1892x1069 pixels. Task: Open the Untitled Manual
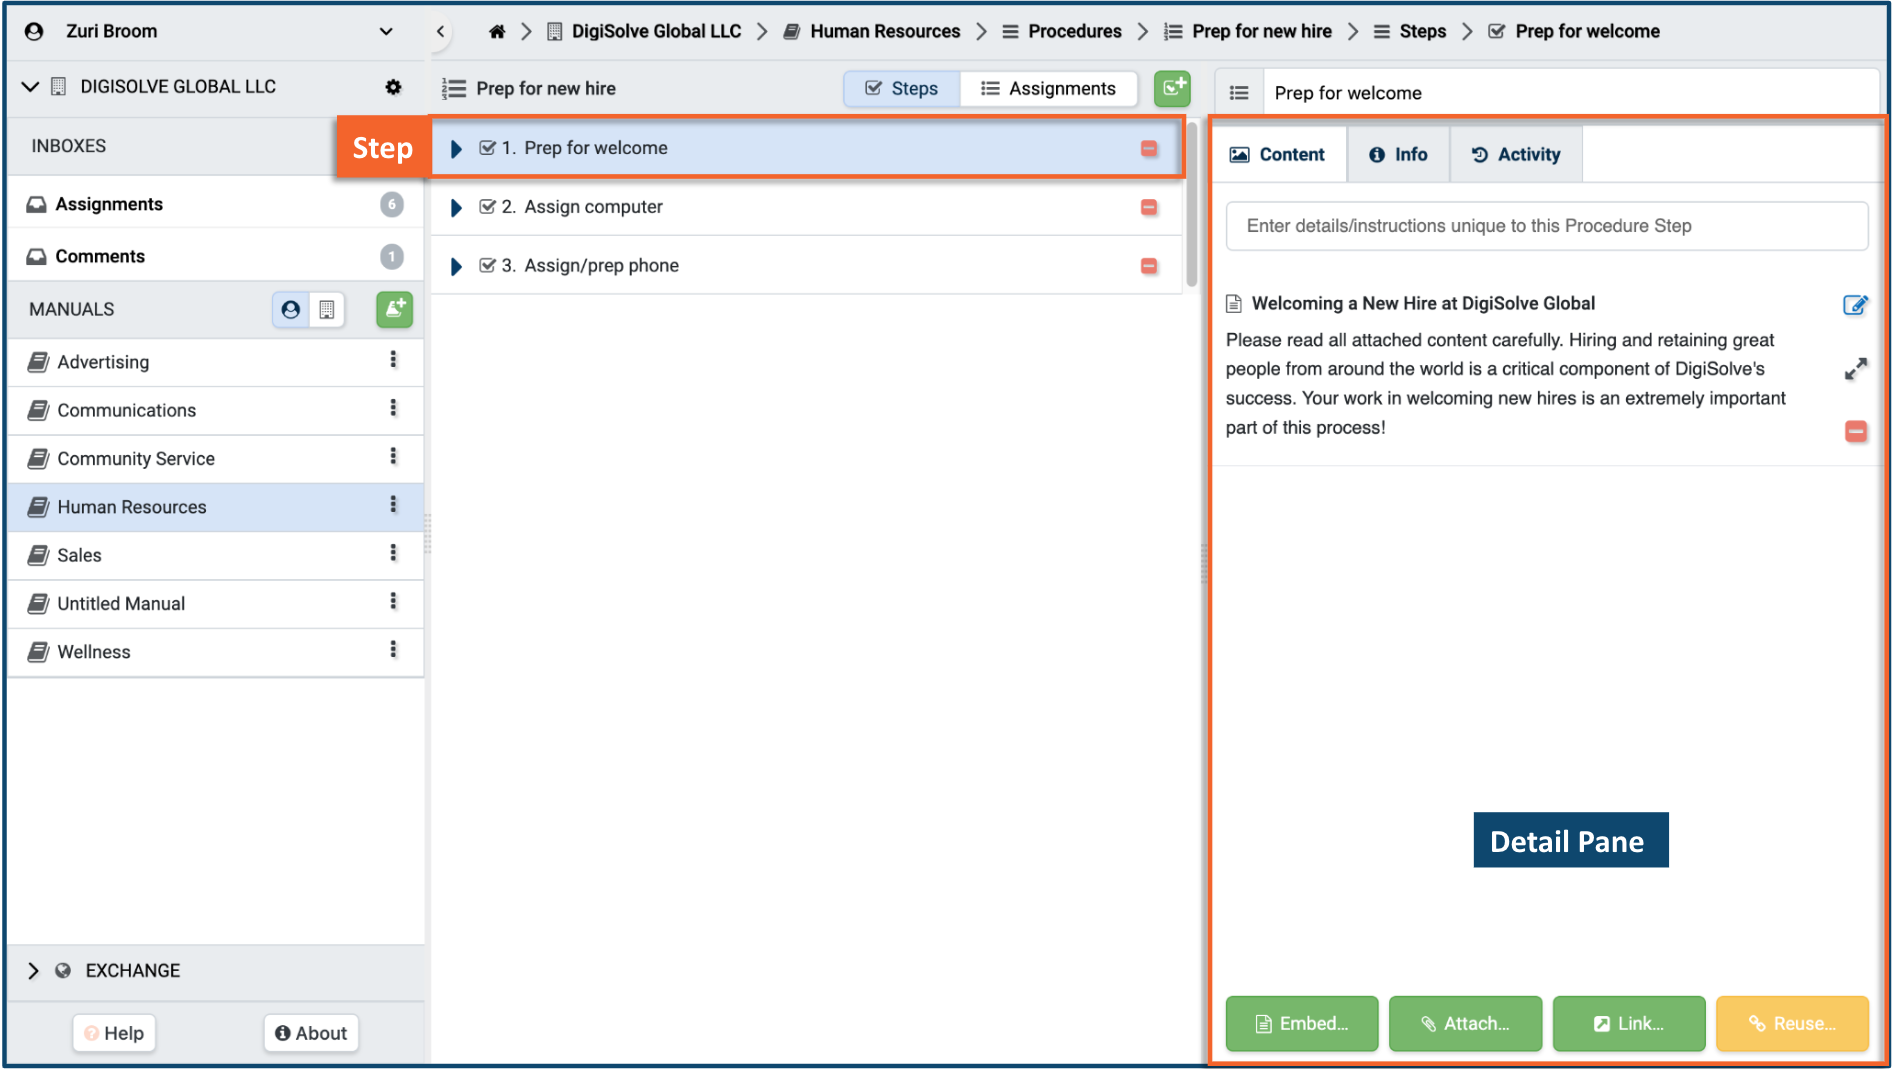[121, 604]
